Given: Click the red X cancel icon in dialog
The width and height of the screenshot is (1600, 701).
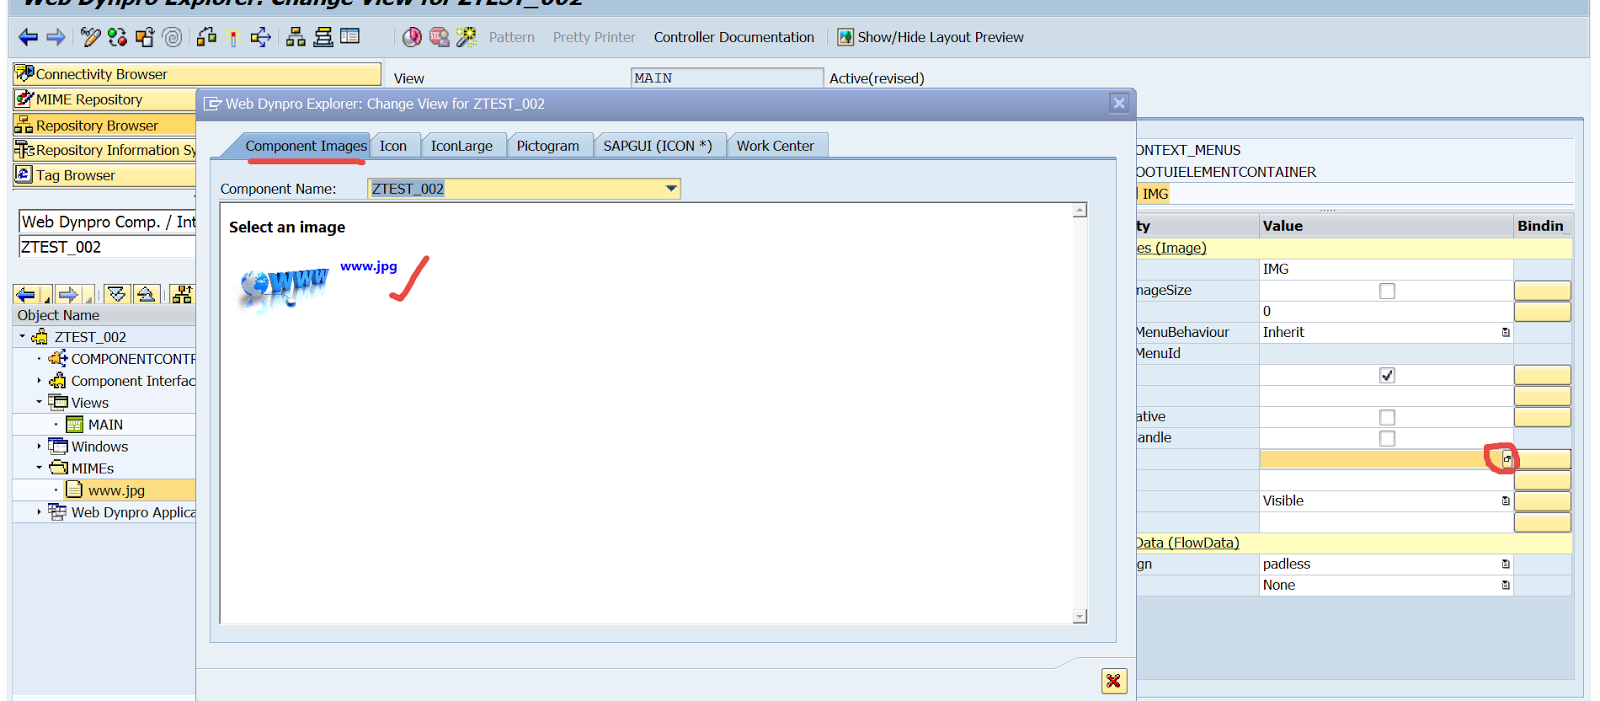Looking at the screenshot, I should coord(1114,681).
